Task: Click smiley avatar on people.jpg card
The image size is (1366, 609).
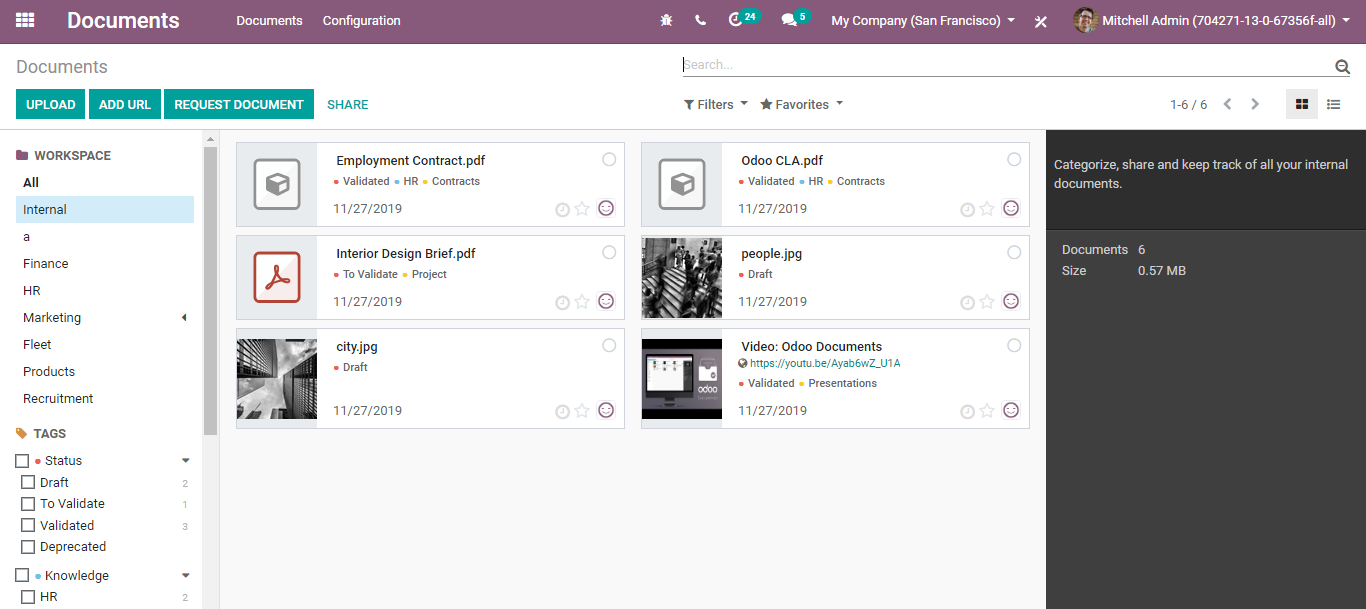Action: [1011, 301]
